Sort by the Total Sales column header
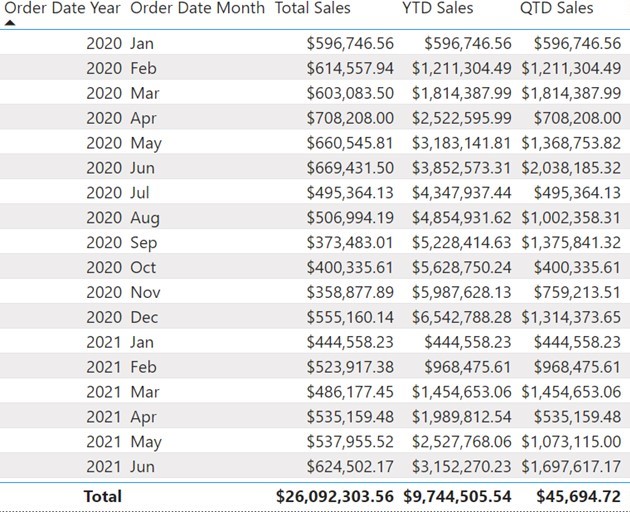 pos(313,8)
